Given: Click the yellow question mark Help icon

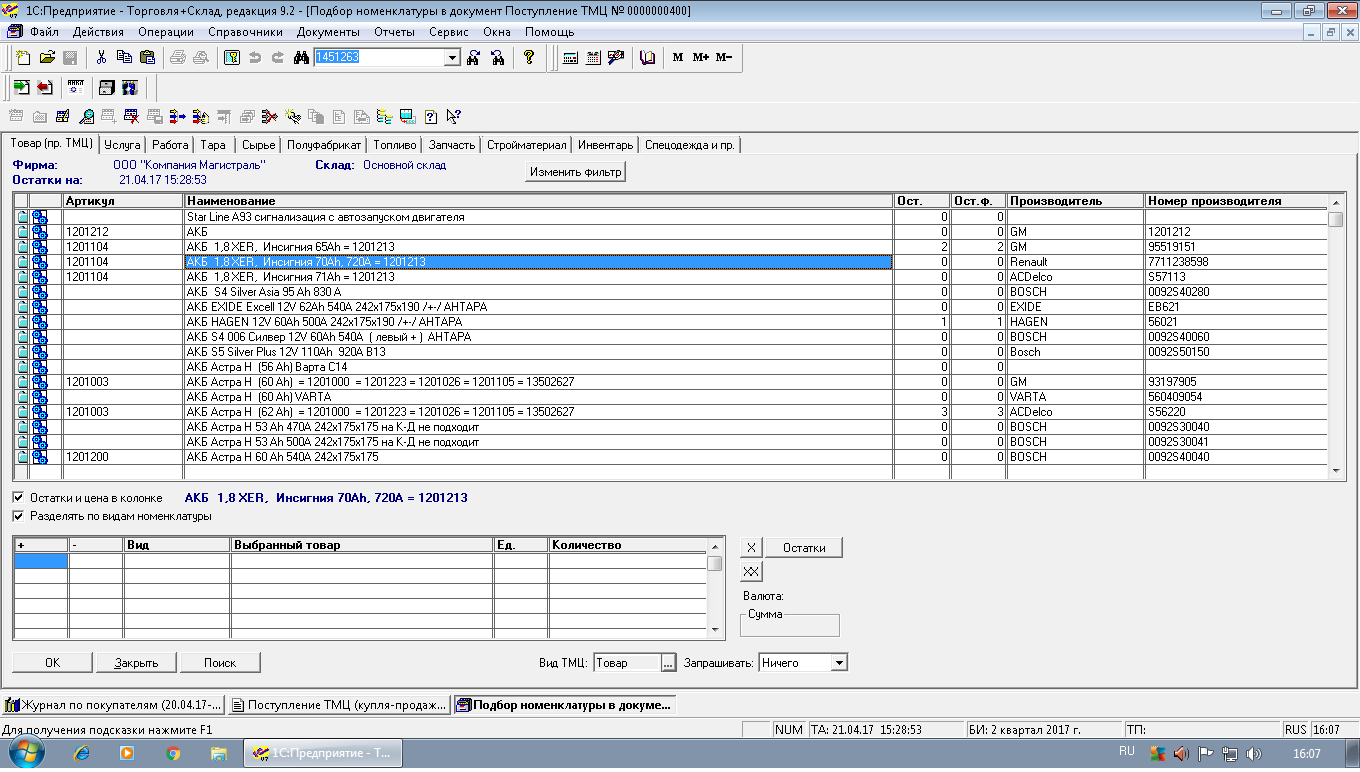Looking at the screenshot, I should pyautogui.click(x=529, y=58).
